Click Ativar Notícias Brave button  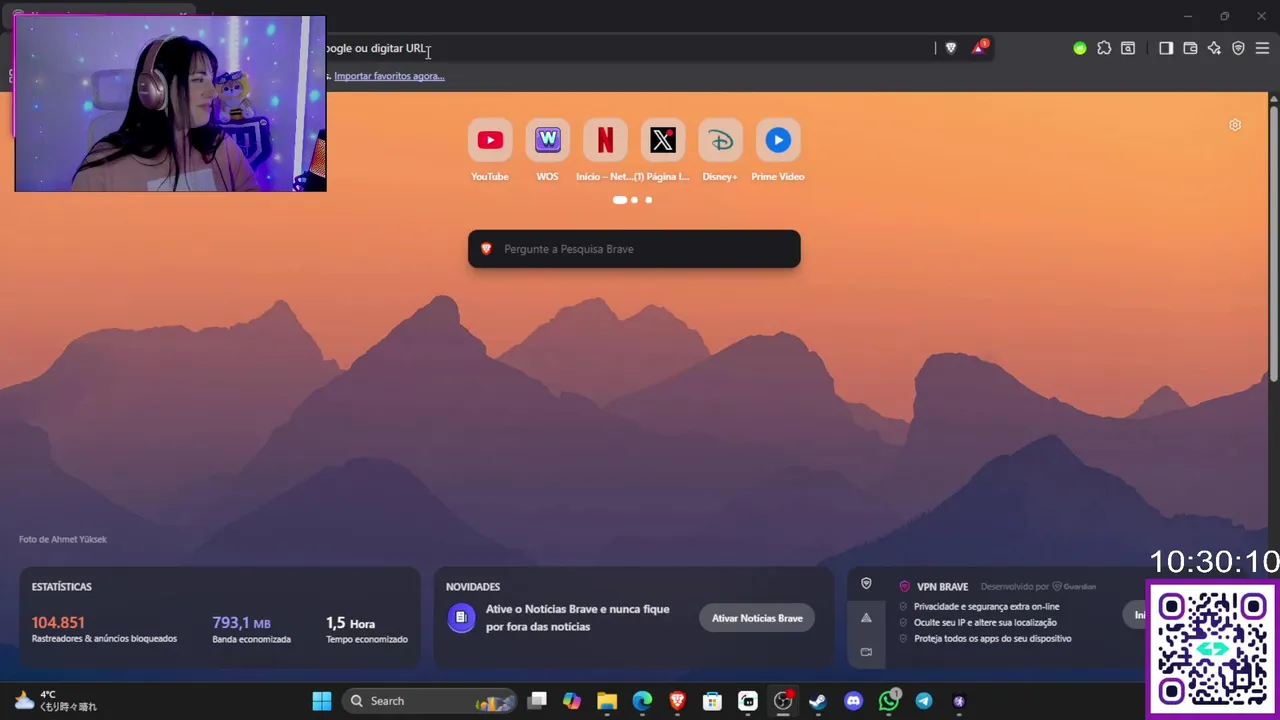pyautogui.click(x=757, y=618)
